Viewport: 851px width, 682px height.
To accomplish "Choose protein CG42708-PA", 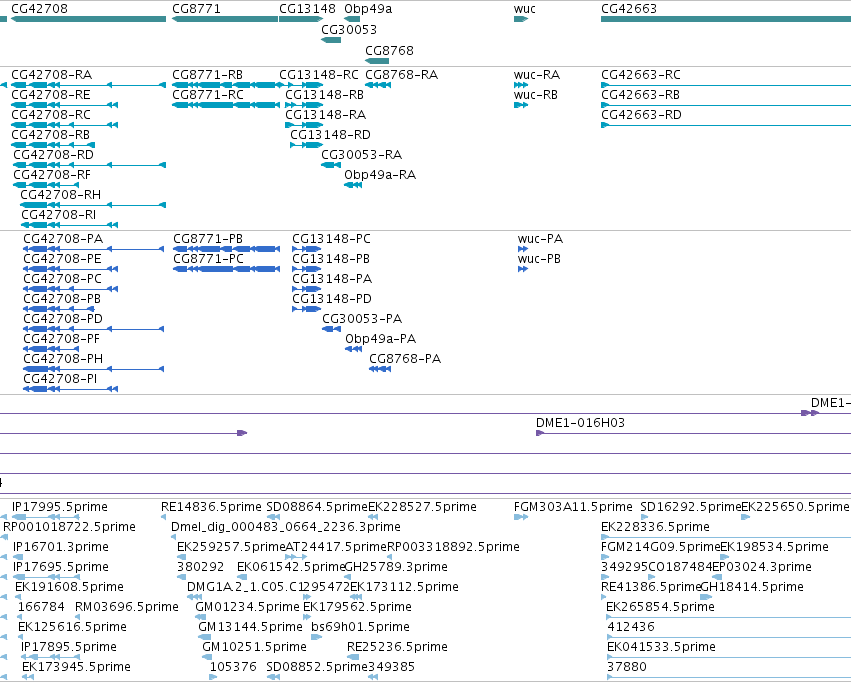I will [63, 239].
